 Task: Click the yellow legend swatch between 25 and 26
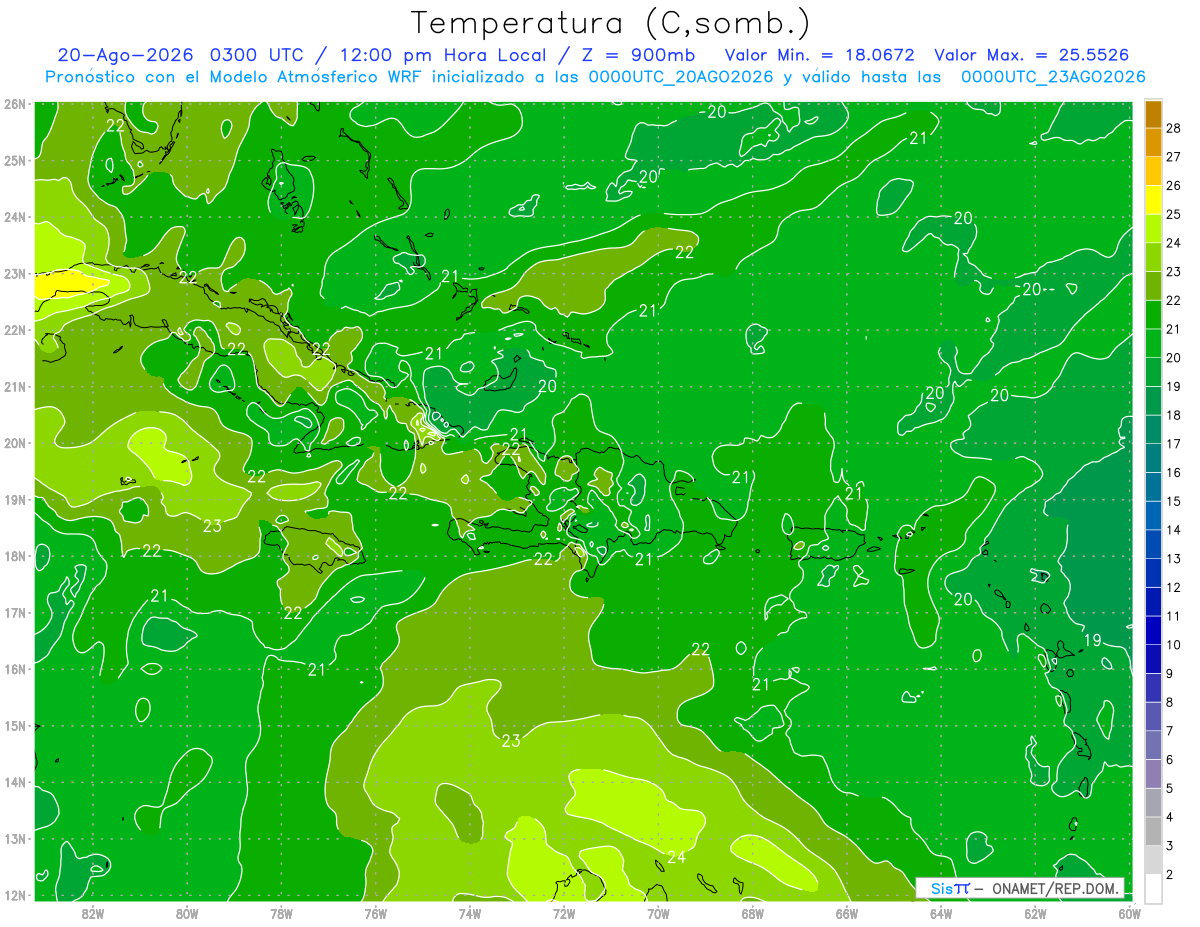click(1154, 199)
